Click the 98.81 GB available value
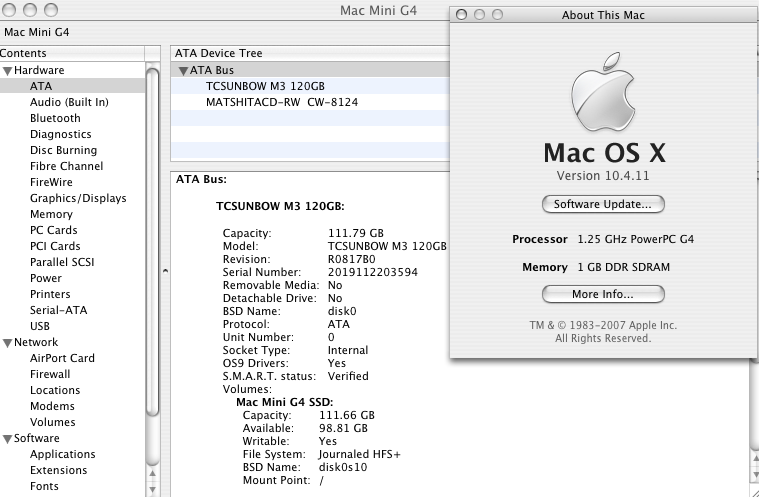This screenshot has width=759, height=497. 343,428
